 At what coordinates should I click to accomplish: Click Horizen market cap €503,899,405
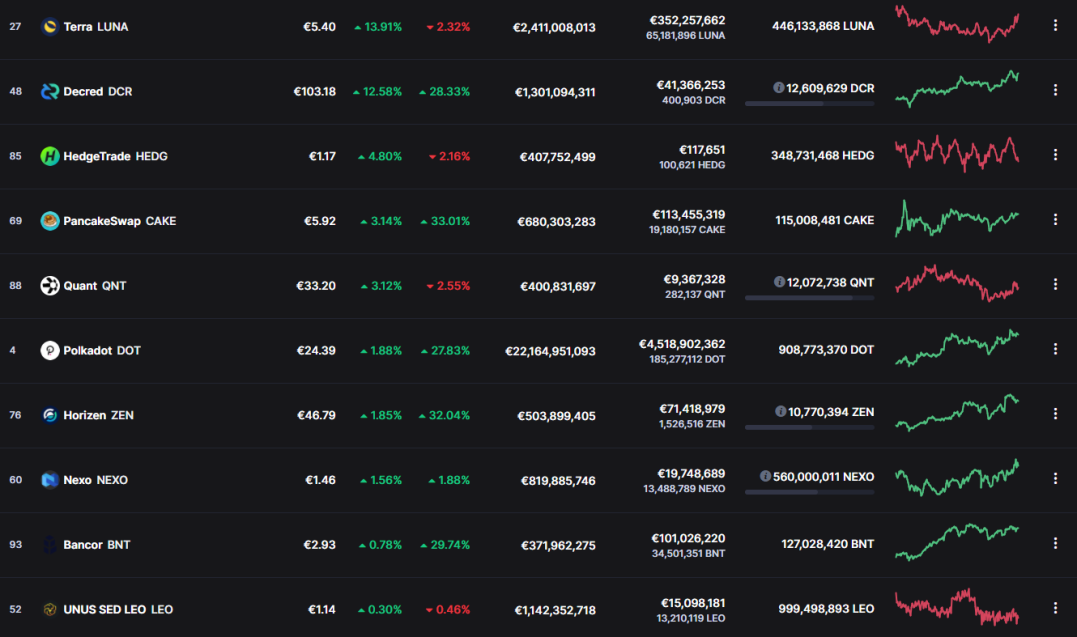(x=556, y=416)
